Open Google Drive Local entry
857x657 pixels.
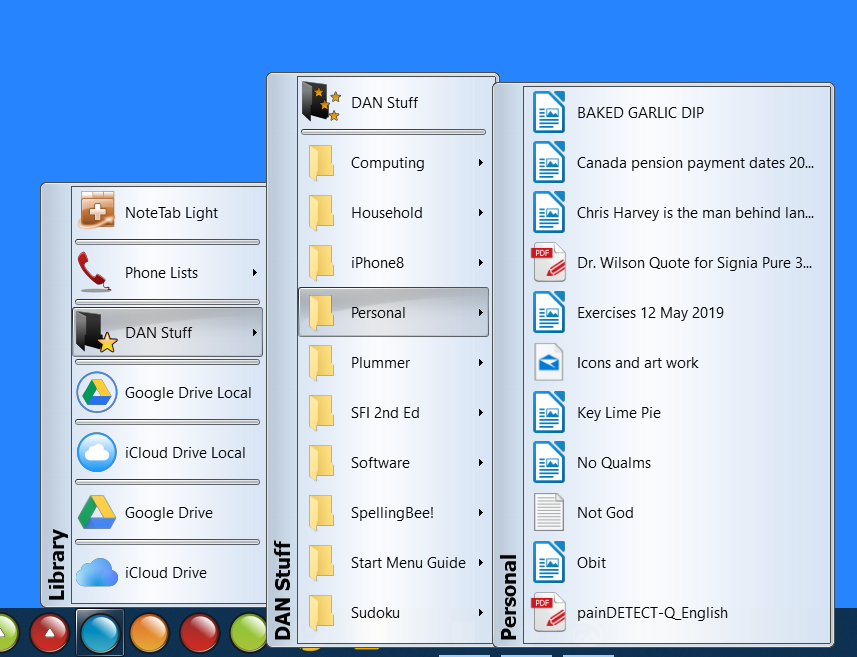pos(187,393)
